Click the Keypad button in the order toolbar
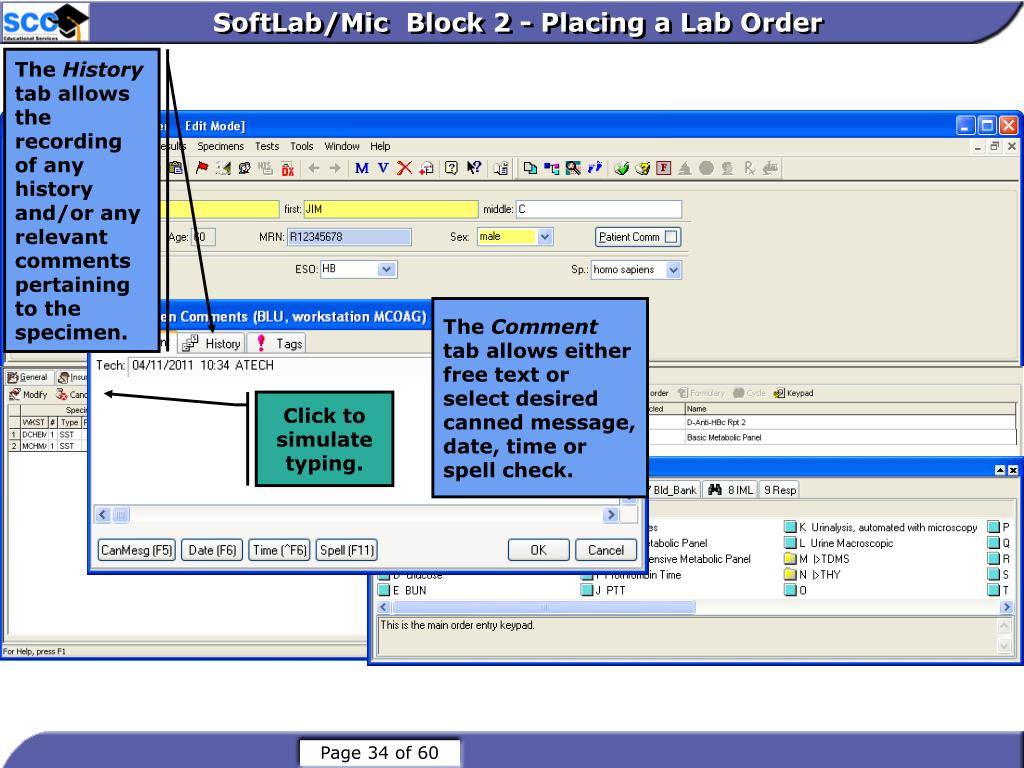This screenshot has height=768, width=1024. pyautogui.click(x=793, y=393)
